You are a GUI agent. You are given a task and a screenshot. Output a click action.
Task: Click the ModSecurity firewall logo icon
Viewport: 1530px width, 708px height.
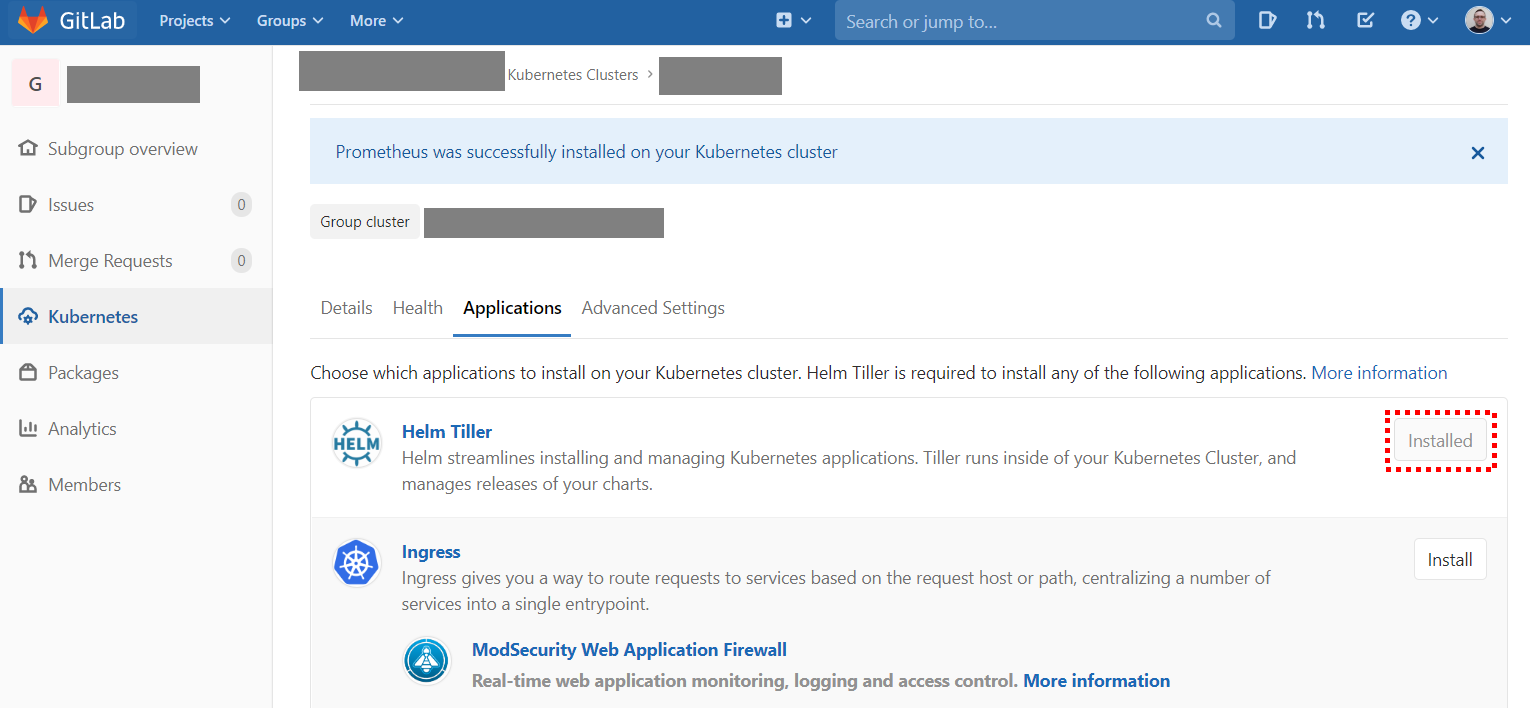pos(427,661)
